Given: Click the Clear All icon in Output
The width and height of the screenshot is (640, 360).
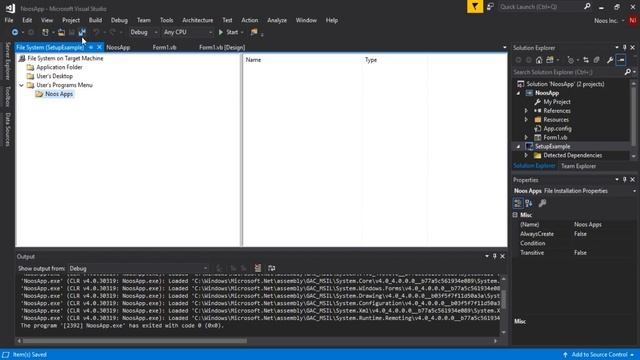Looking at the screenshot, I should [x=258, y=268].
